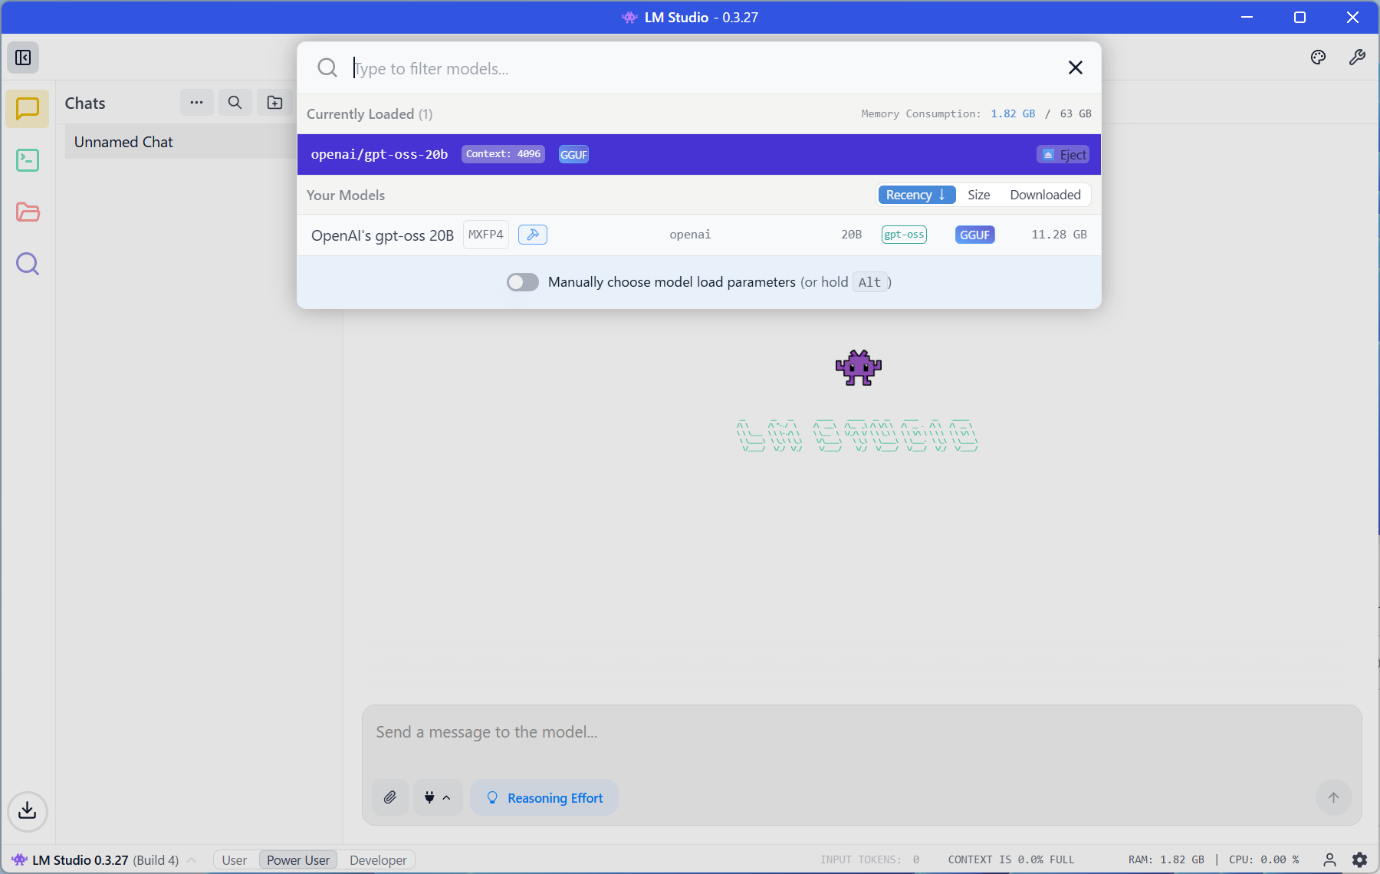This screenshot has height=874, width=1380.
Task: Minimize the LM Studio window
Action: point(1247,17)
